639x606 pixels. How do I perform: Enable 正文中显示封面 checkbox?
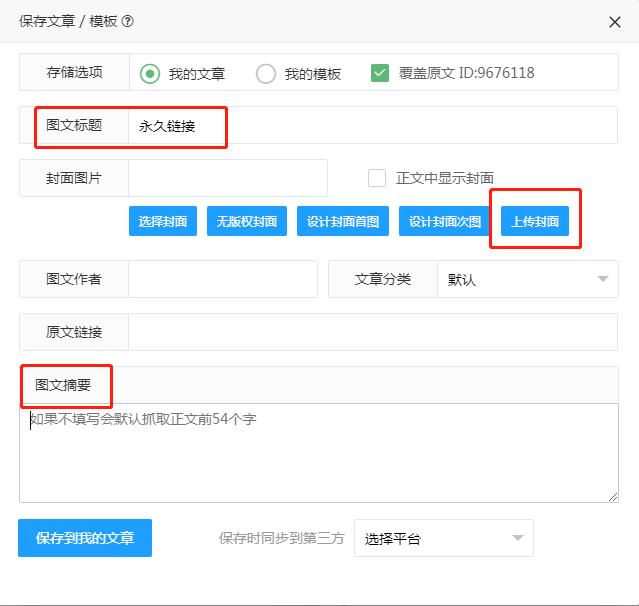[x=377, y=178]
